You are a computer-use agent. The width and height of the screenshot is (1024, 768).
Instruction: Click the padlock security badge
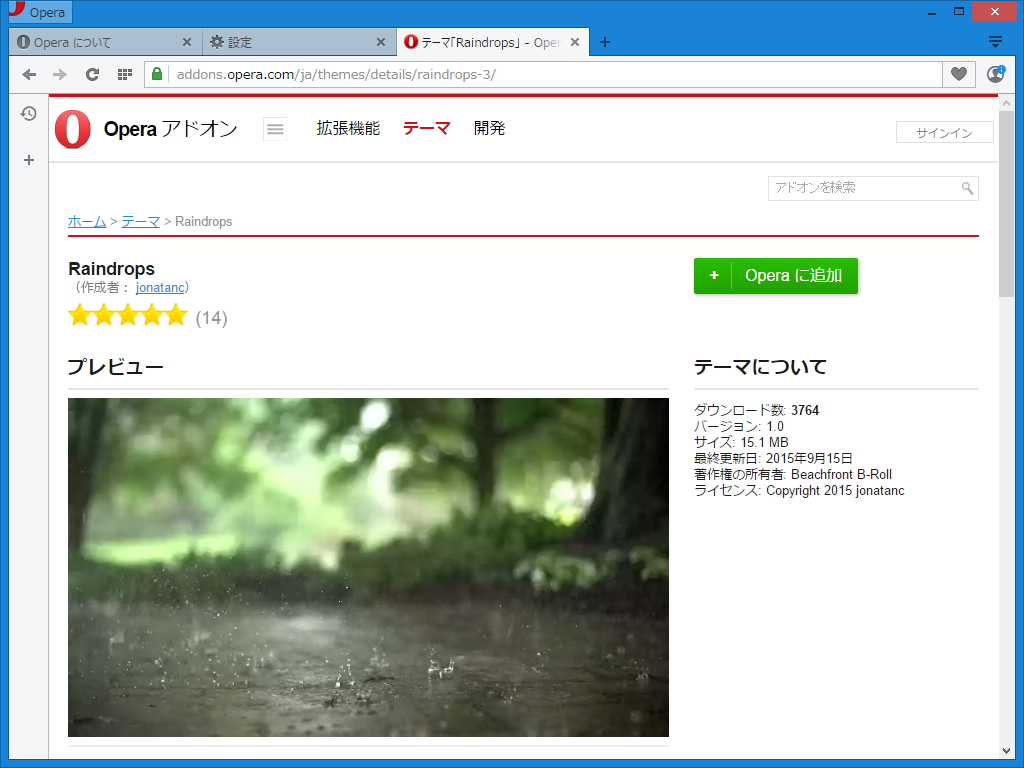[156, 74]
